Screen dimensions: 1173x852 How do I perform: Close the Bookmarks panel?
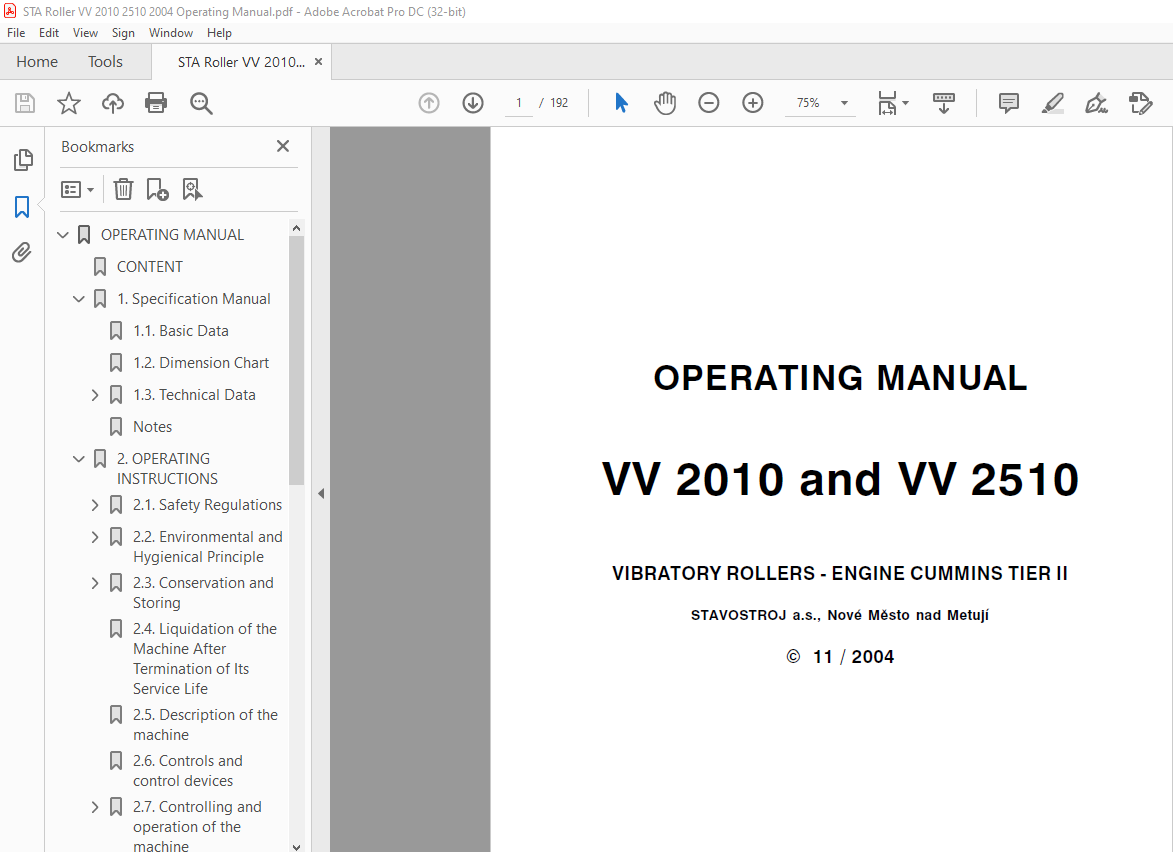pos(283,147)
